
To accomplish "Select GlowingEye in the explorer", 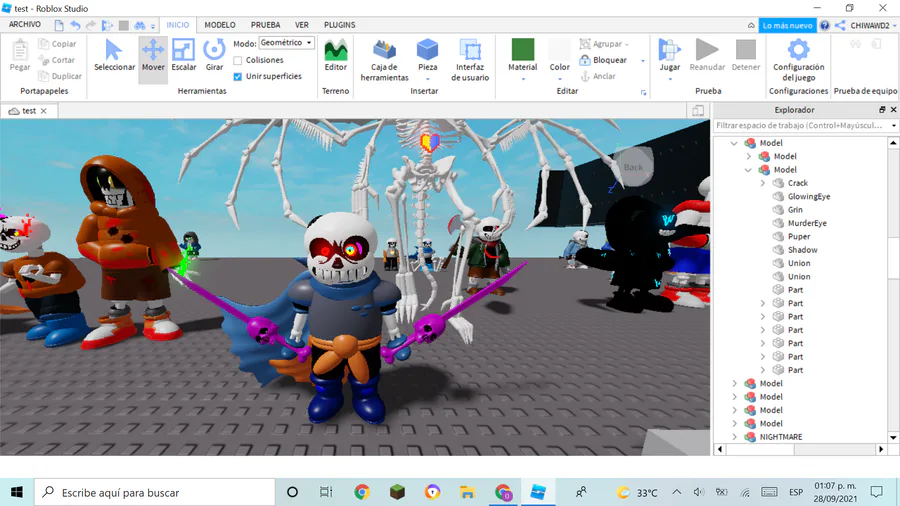I will 809,196.
